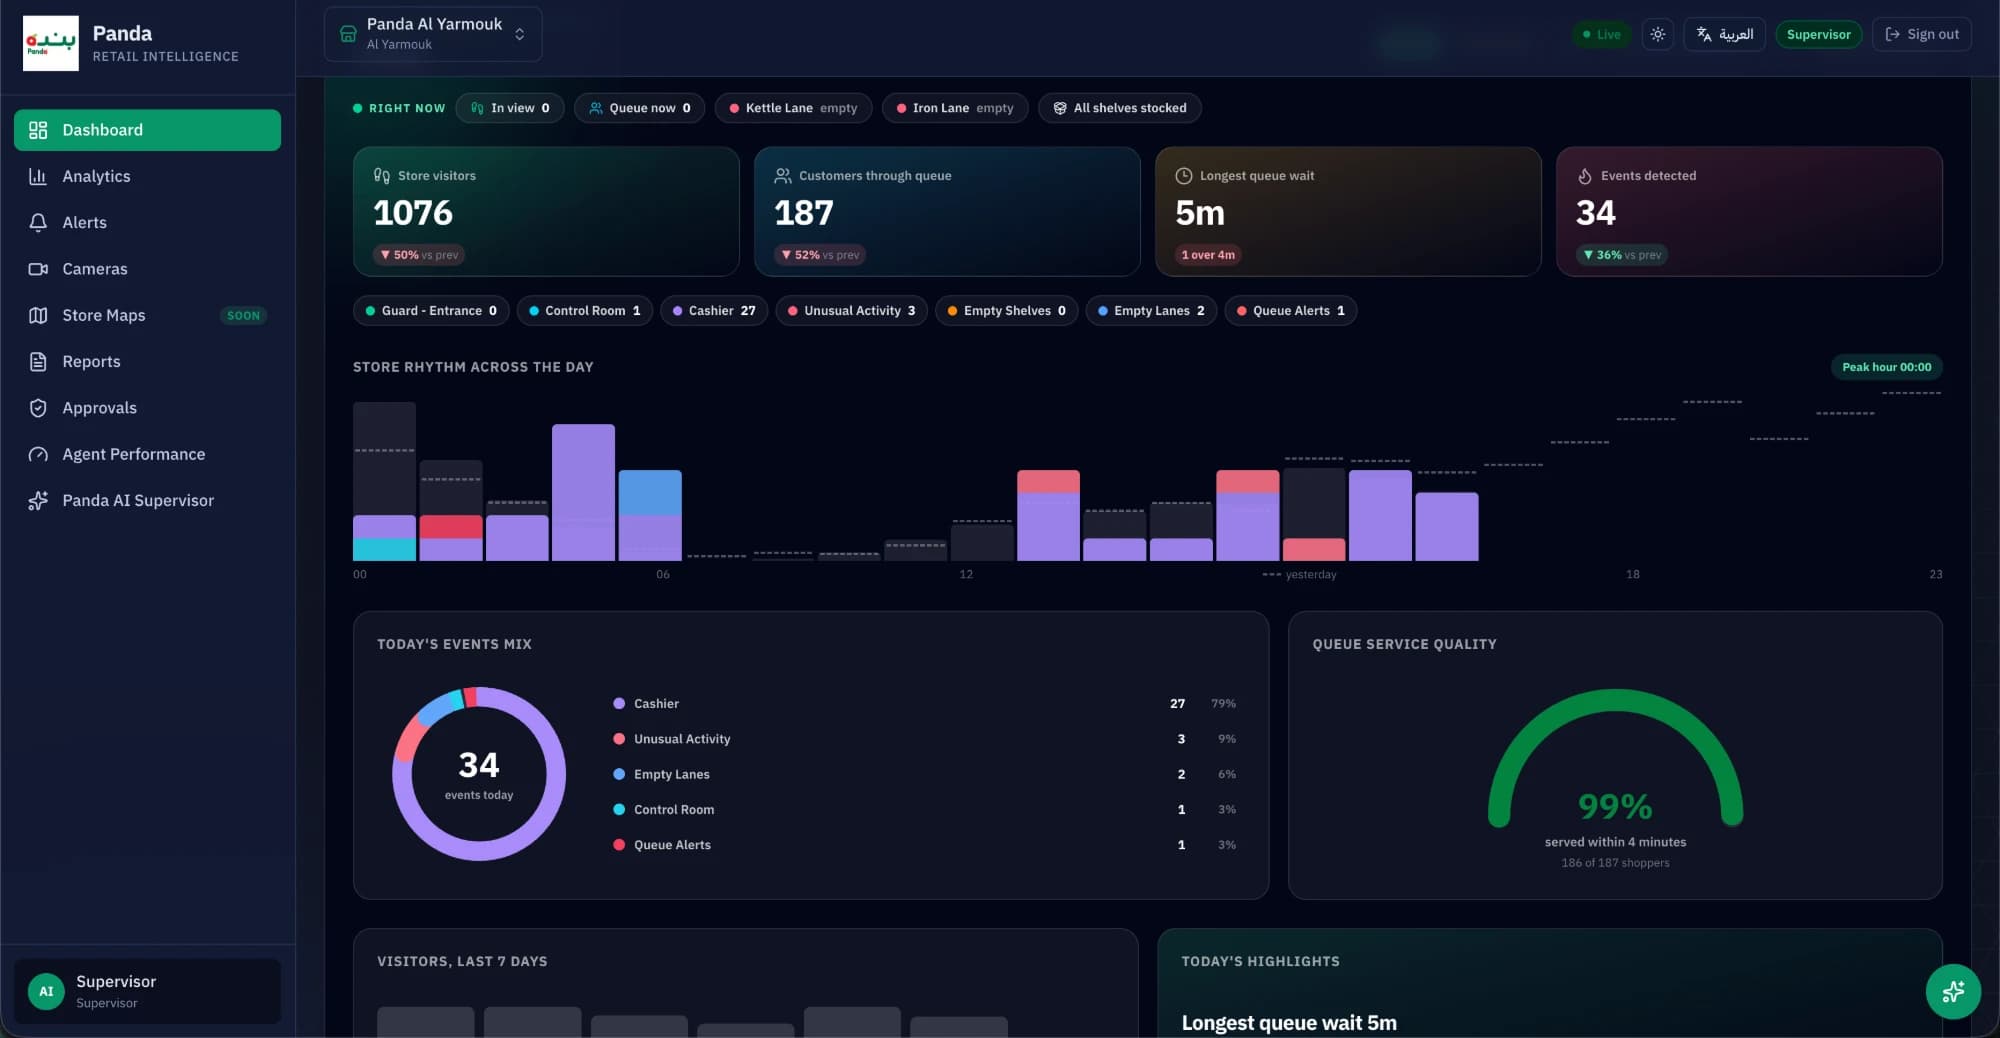Click the footprints icon on Store visitors
This screenshot has height=1038, width=2000.
coord(382,175)
